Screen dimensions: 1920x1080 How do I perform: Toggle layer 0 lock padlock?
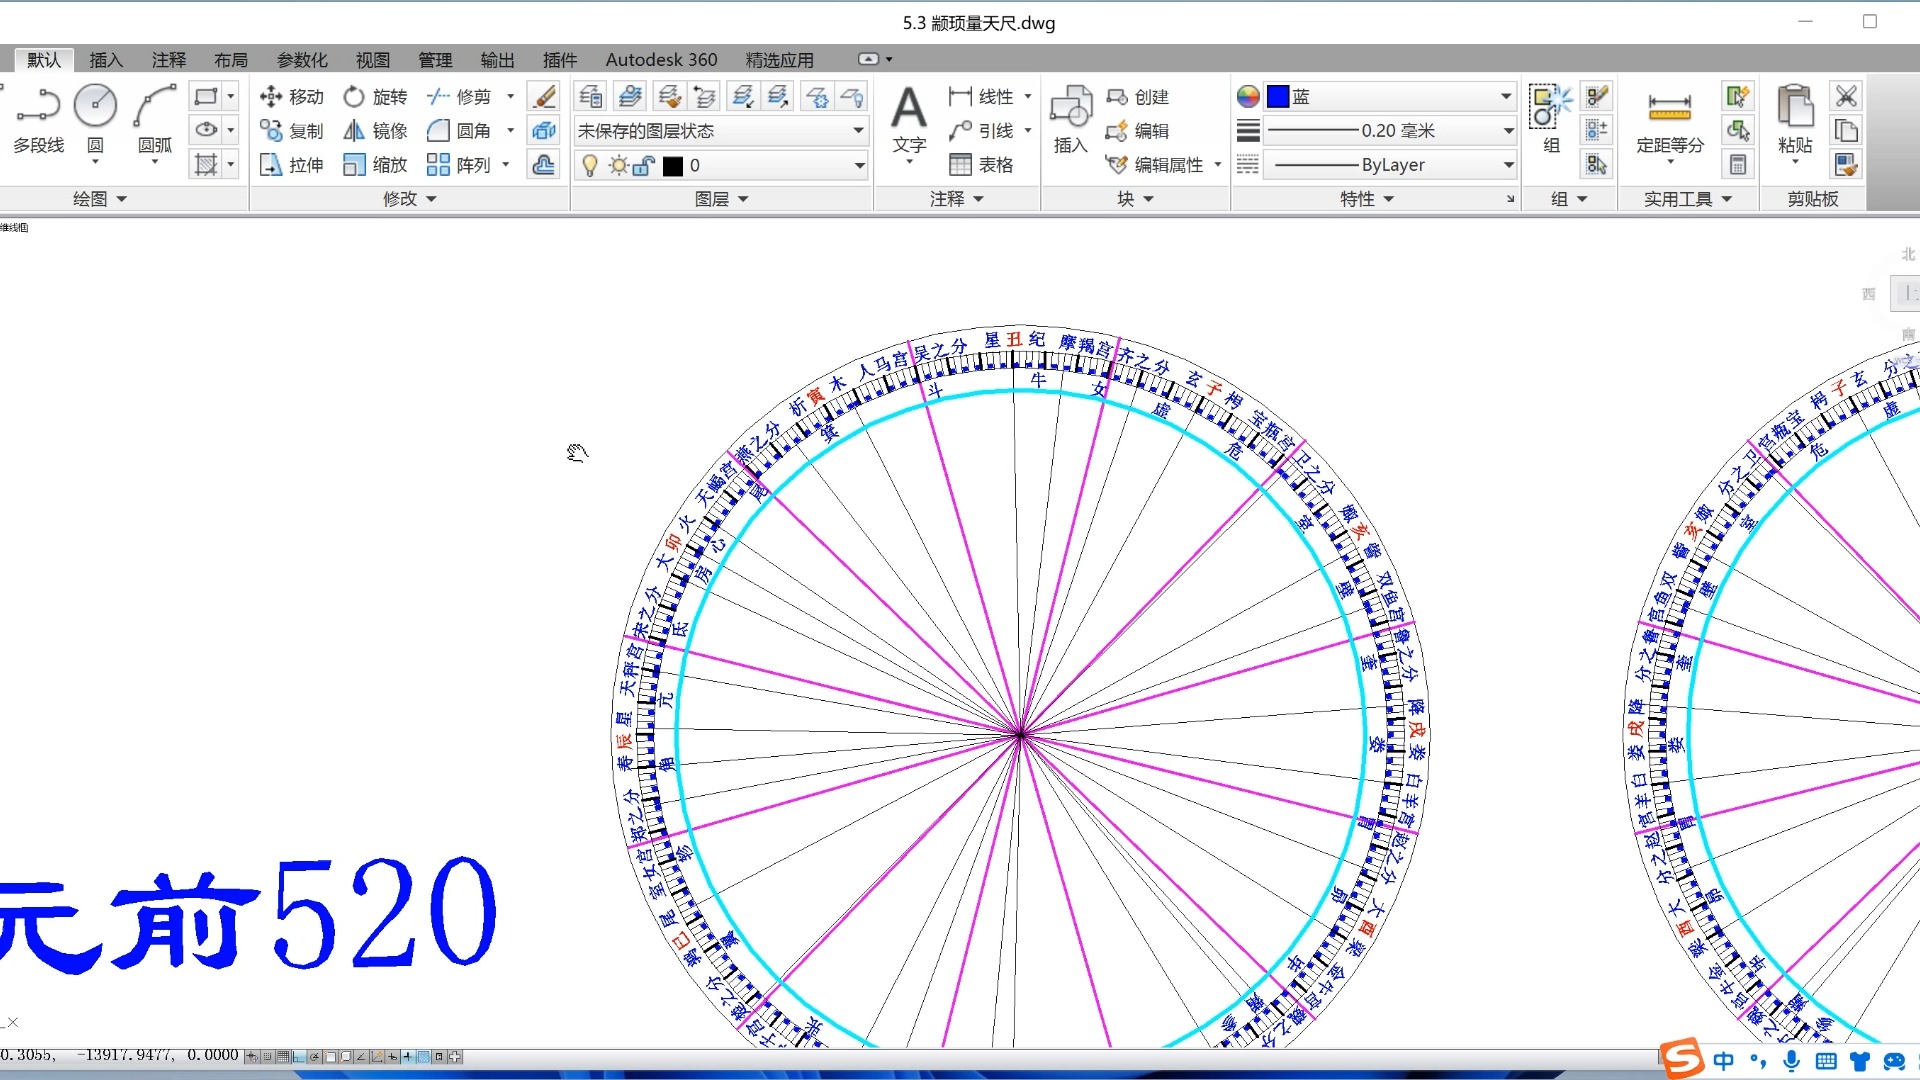click(x=644, y=165)
